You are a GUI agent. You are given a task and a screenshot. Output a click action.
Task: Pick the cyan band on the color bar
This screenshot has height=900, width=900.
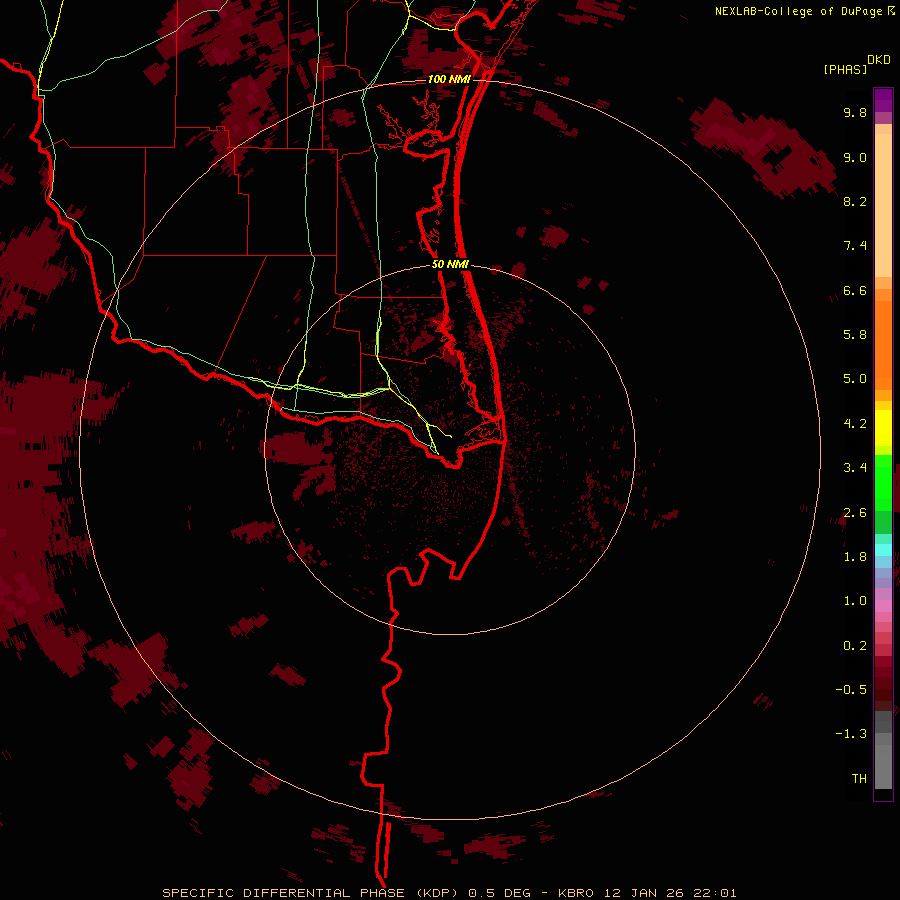[x=883, y=550]
